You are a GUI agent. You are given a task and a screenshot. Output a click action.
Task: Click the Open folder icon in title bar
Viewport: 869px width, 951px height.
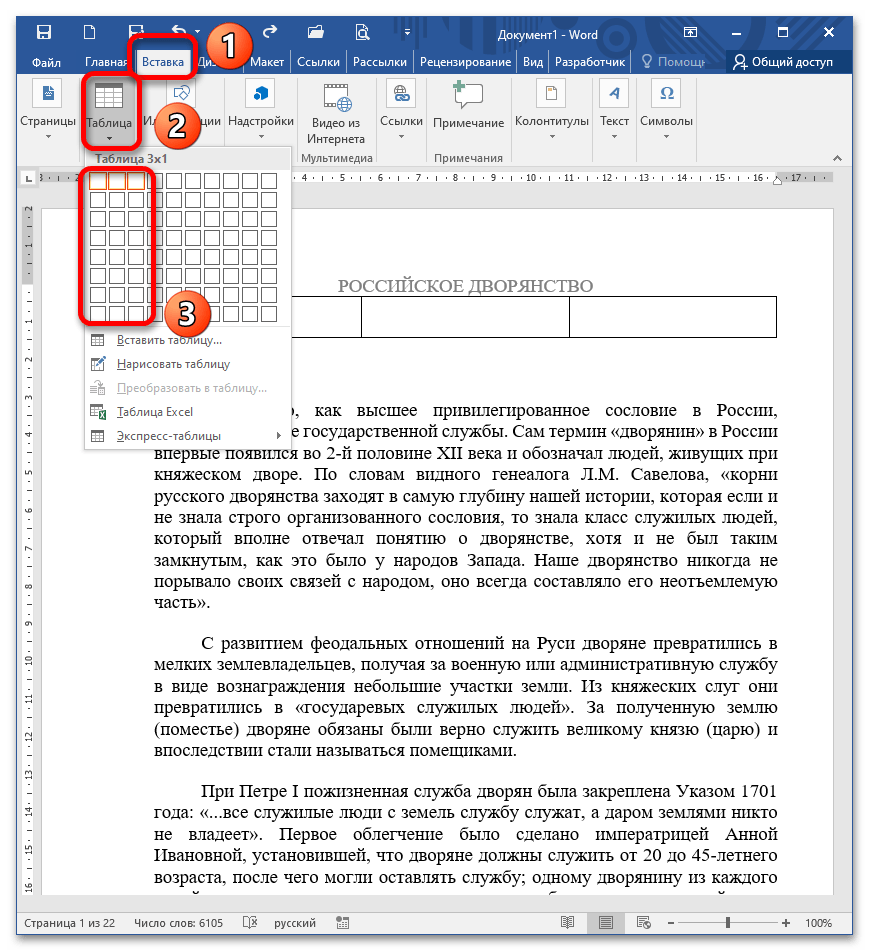[315, 32]
